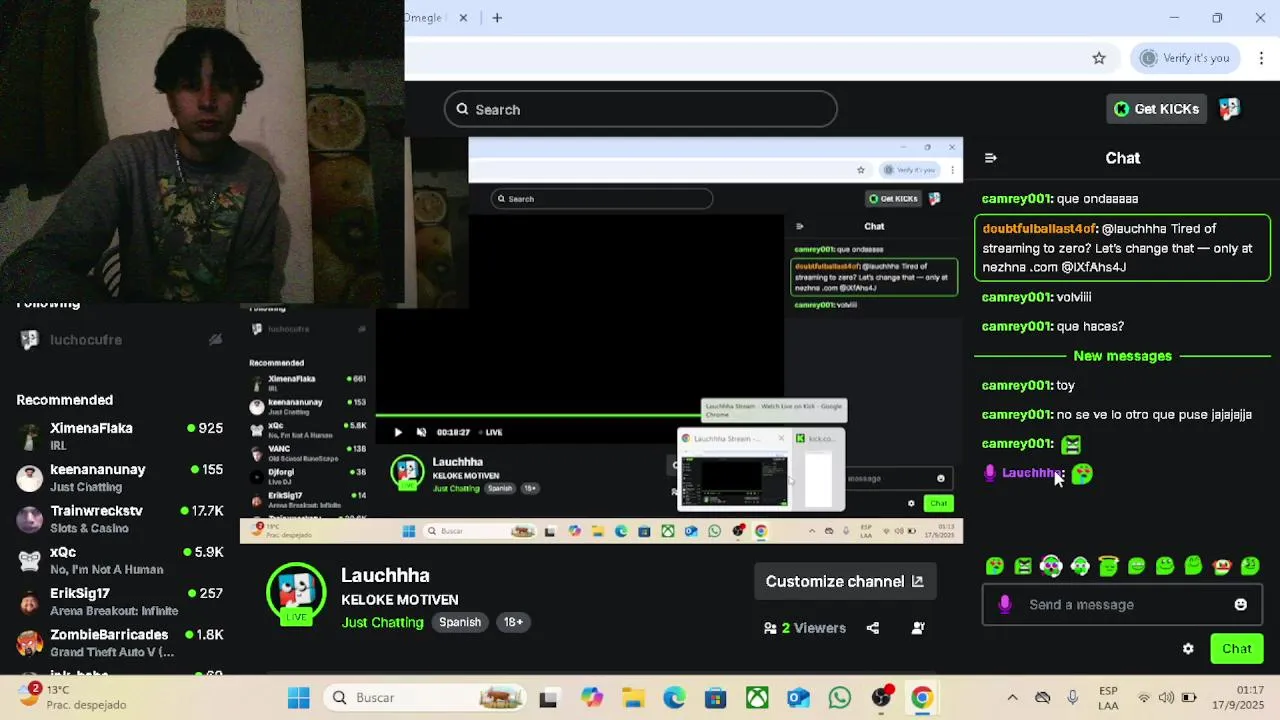Focus the Send a message input

(1122, 604)
